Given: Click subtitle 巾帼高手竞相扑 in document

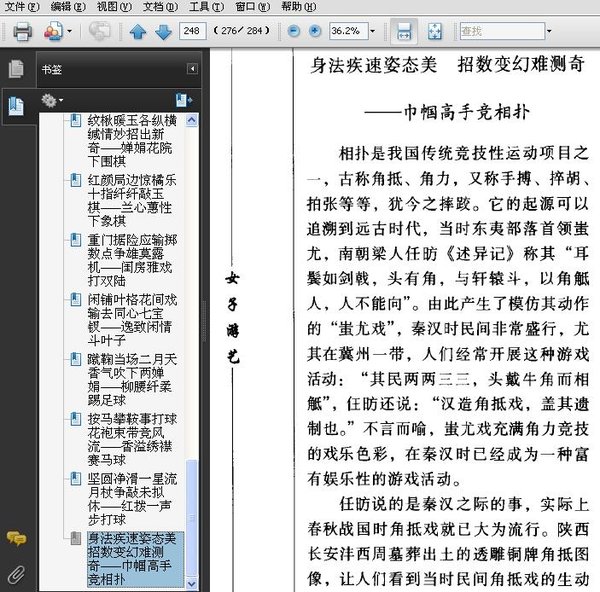Looking at the screenshot, I should (467, 113).
